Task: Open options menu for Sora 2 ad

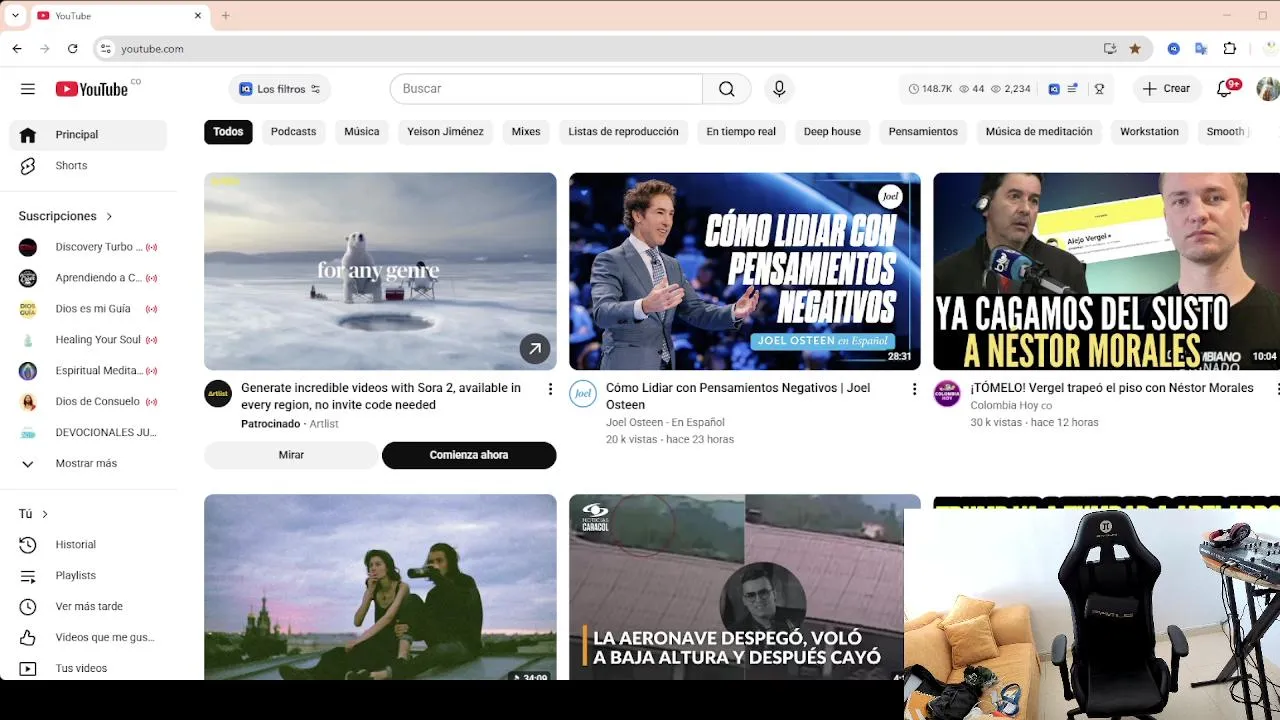Action: [549, 389]
